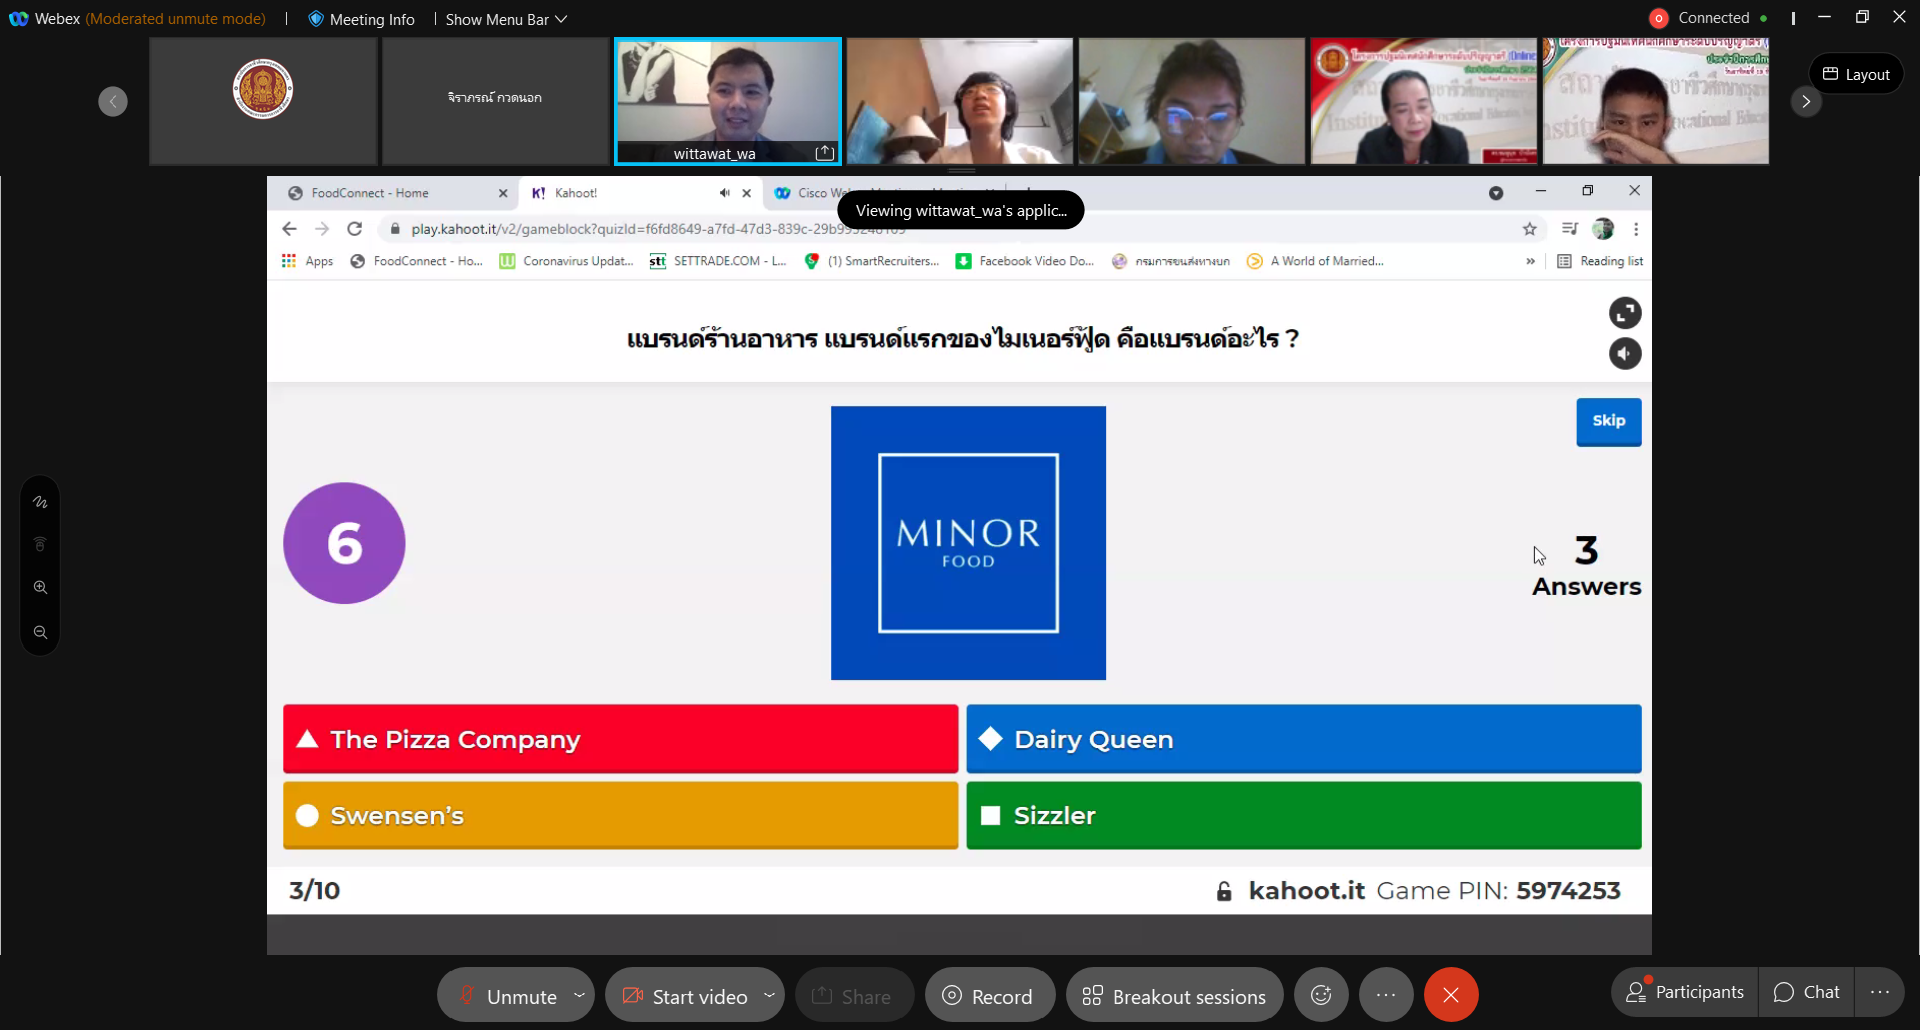End or leave the meeting
Screen dimensions: 1920x1030
tap(1451, 995)
